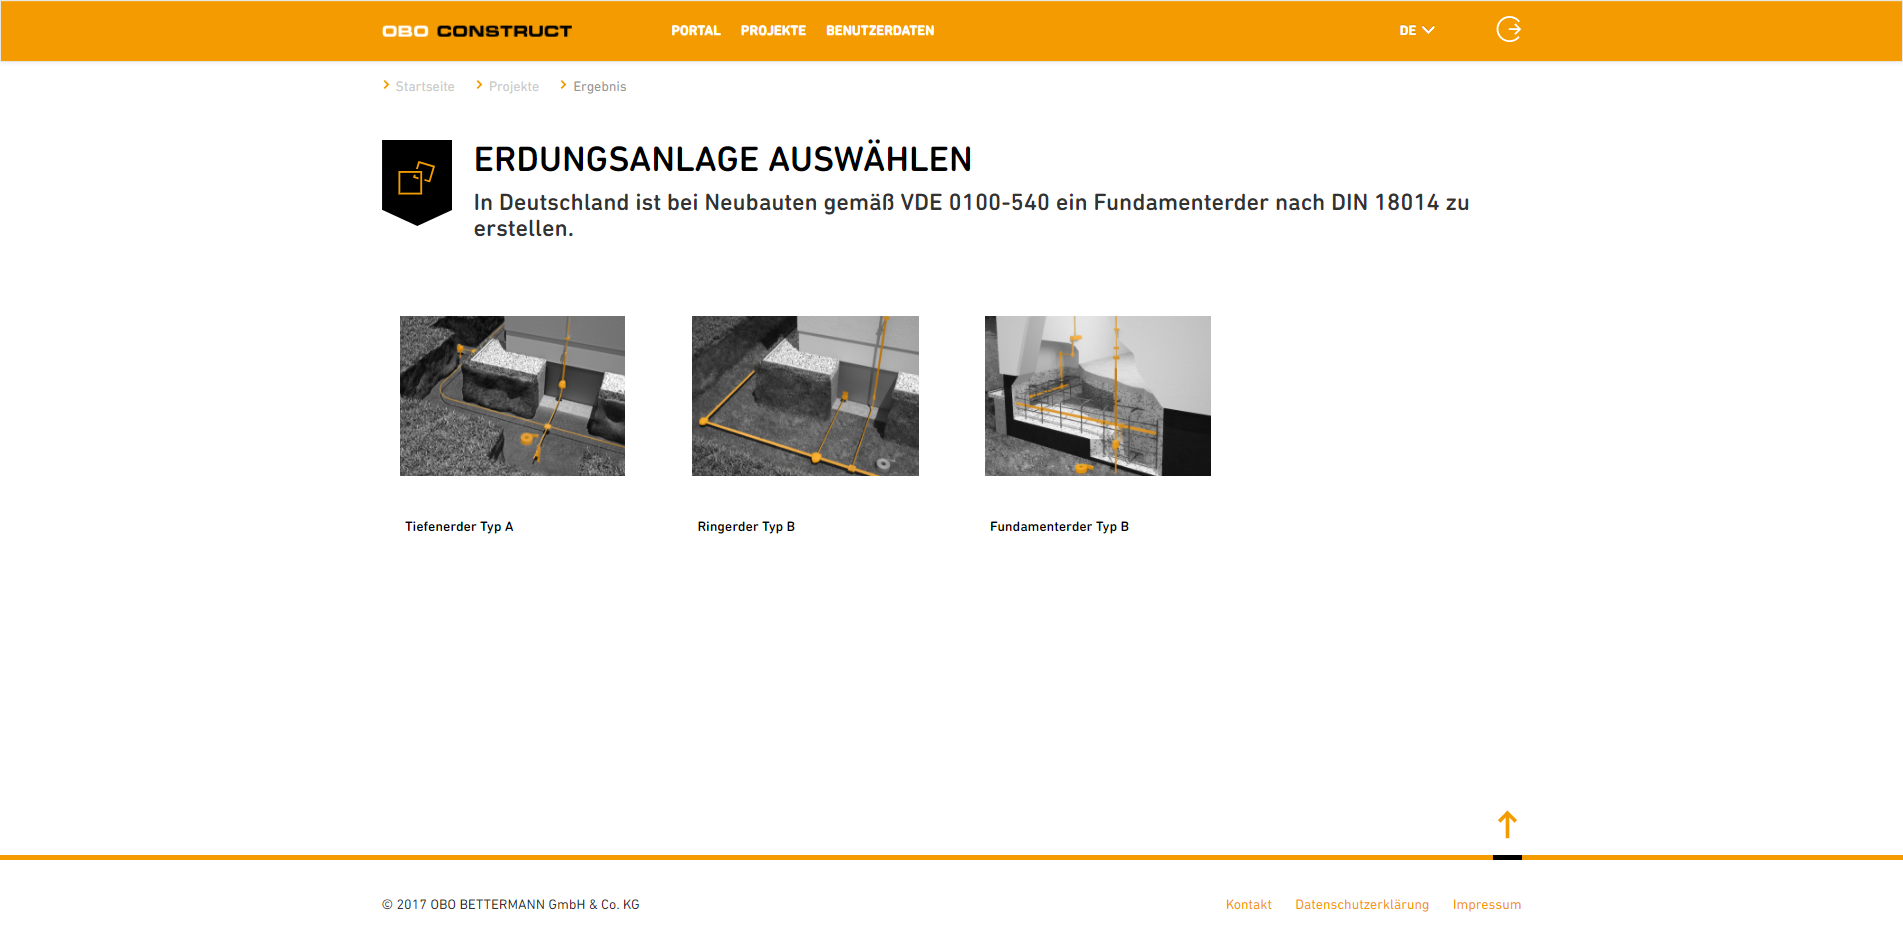This screenshot has height=950, width=1903.
Task: Click the Tiefenerder Typ A label
Action: [459, 527]
